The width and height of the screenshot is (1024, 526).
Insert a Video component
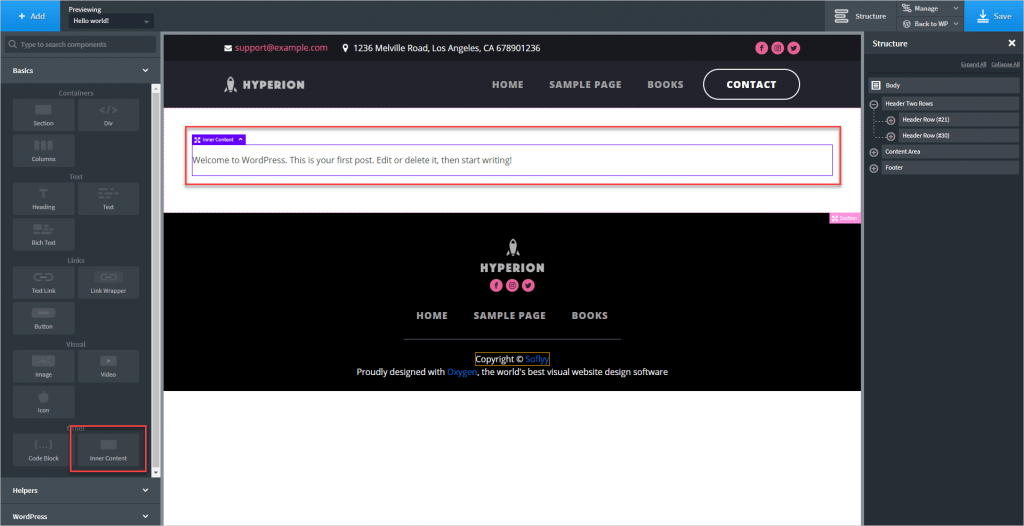tap(108, 365)
